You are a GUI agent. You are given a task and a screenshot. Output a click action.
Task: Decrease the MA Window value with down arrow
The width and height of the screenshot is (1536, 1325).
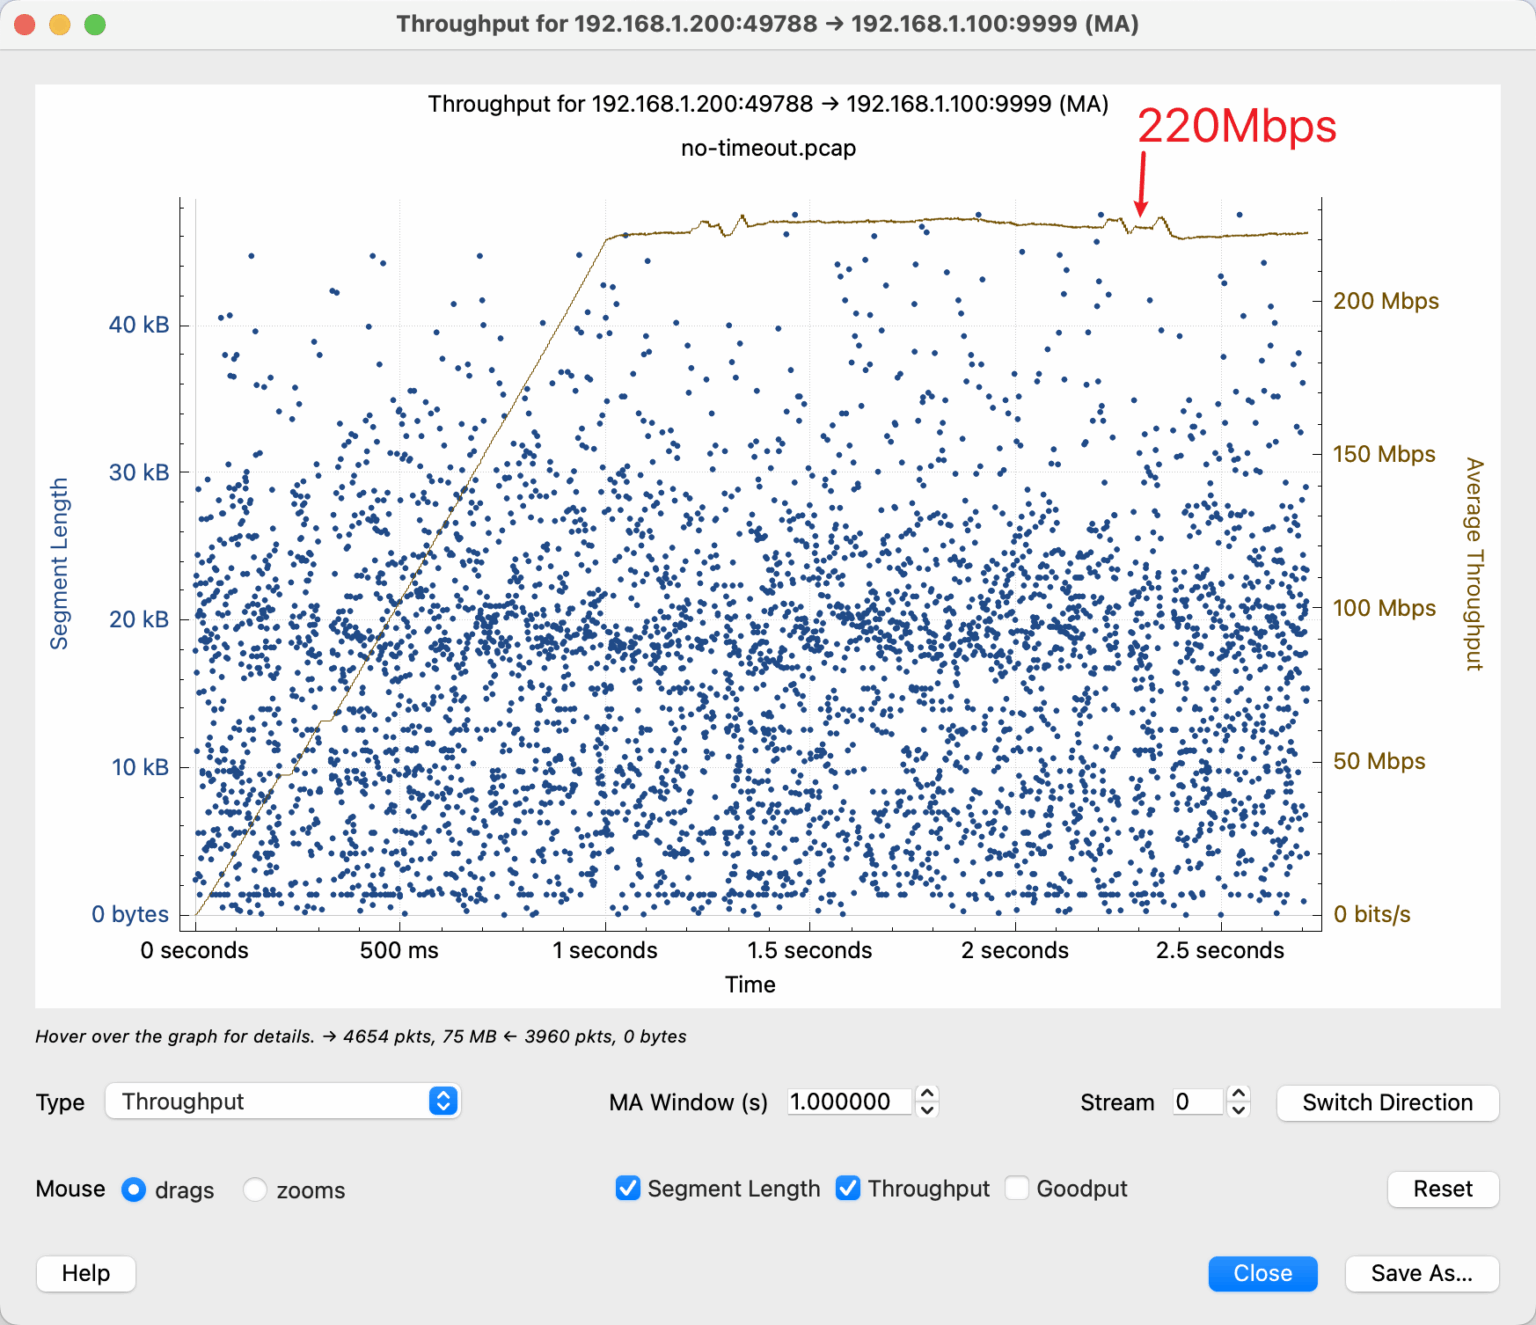click(x=927, y=1110)
